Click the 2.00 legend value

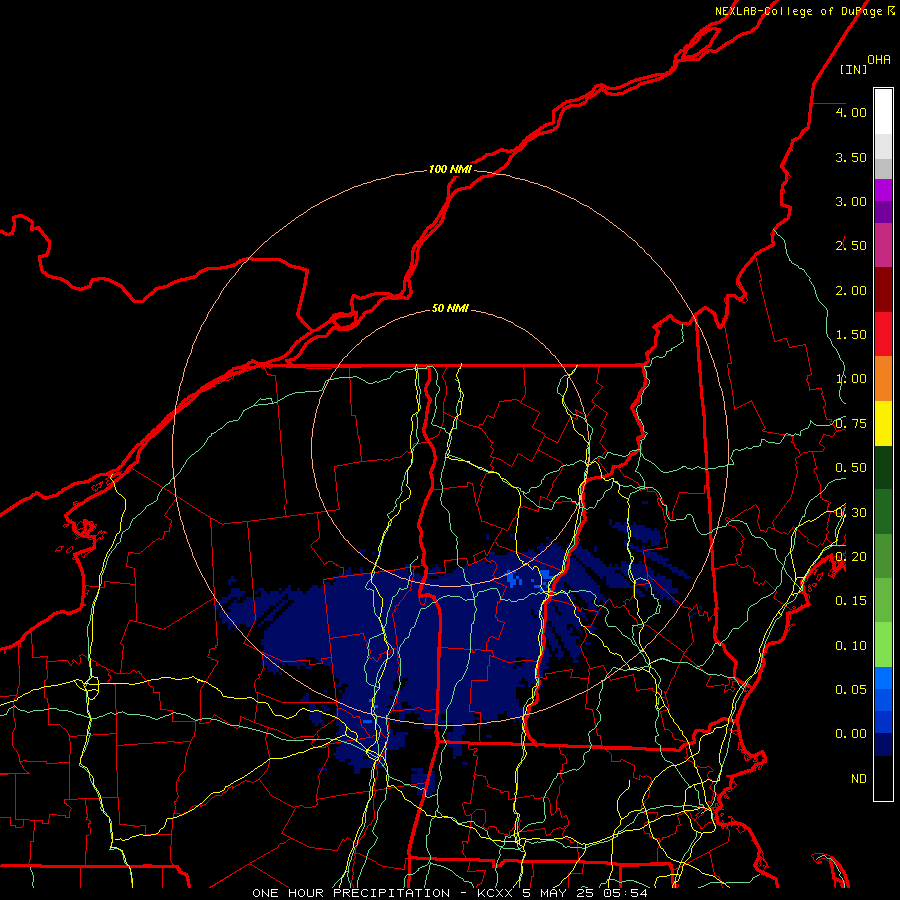(851, 290)
